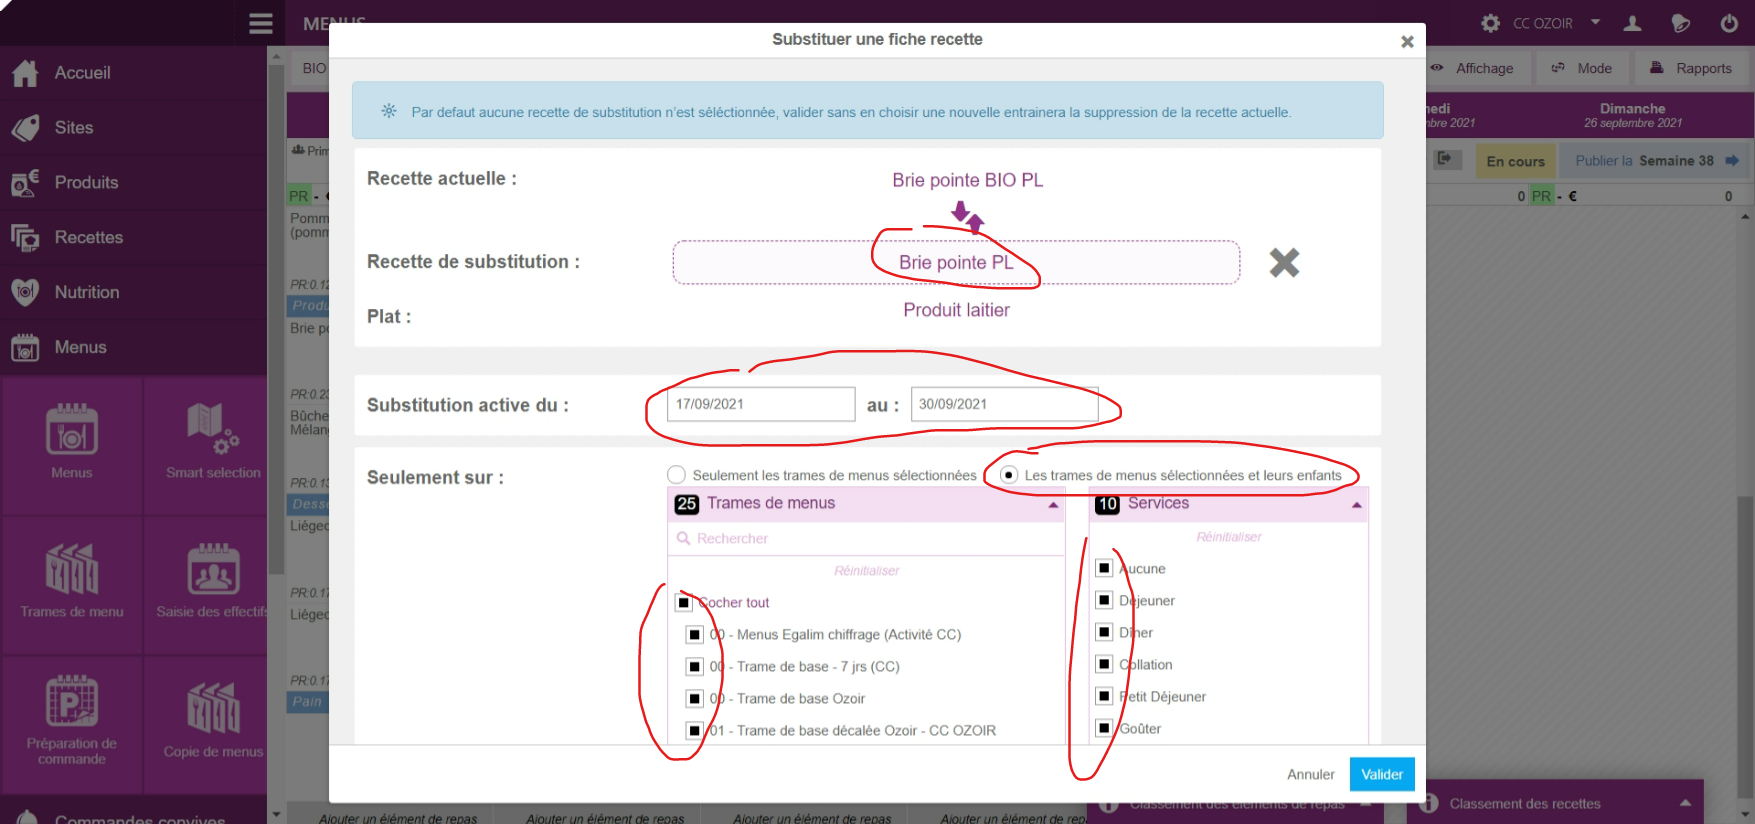Collapse the Trames de menus list
Screen dimensions: 1755x824
(1053, 505)
